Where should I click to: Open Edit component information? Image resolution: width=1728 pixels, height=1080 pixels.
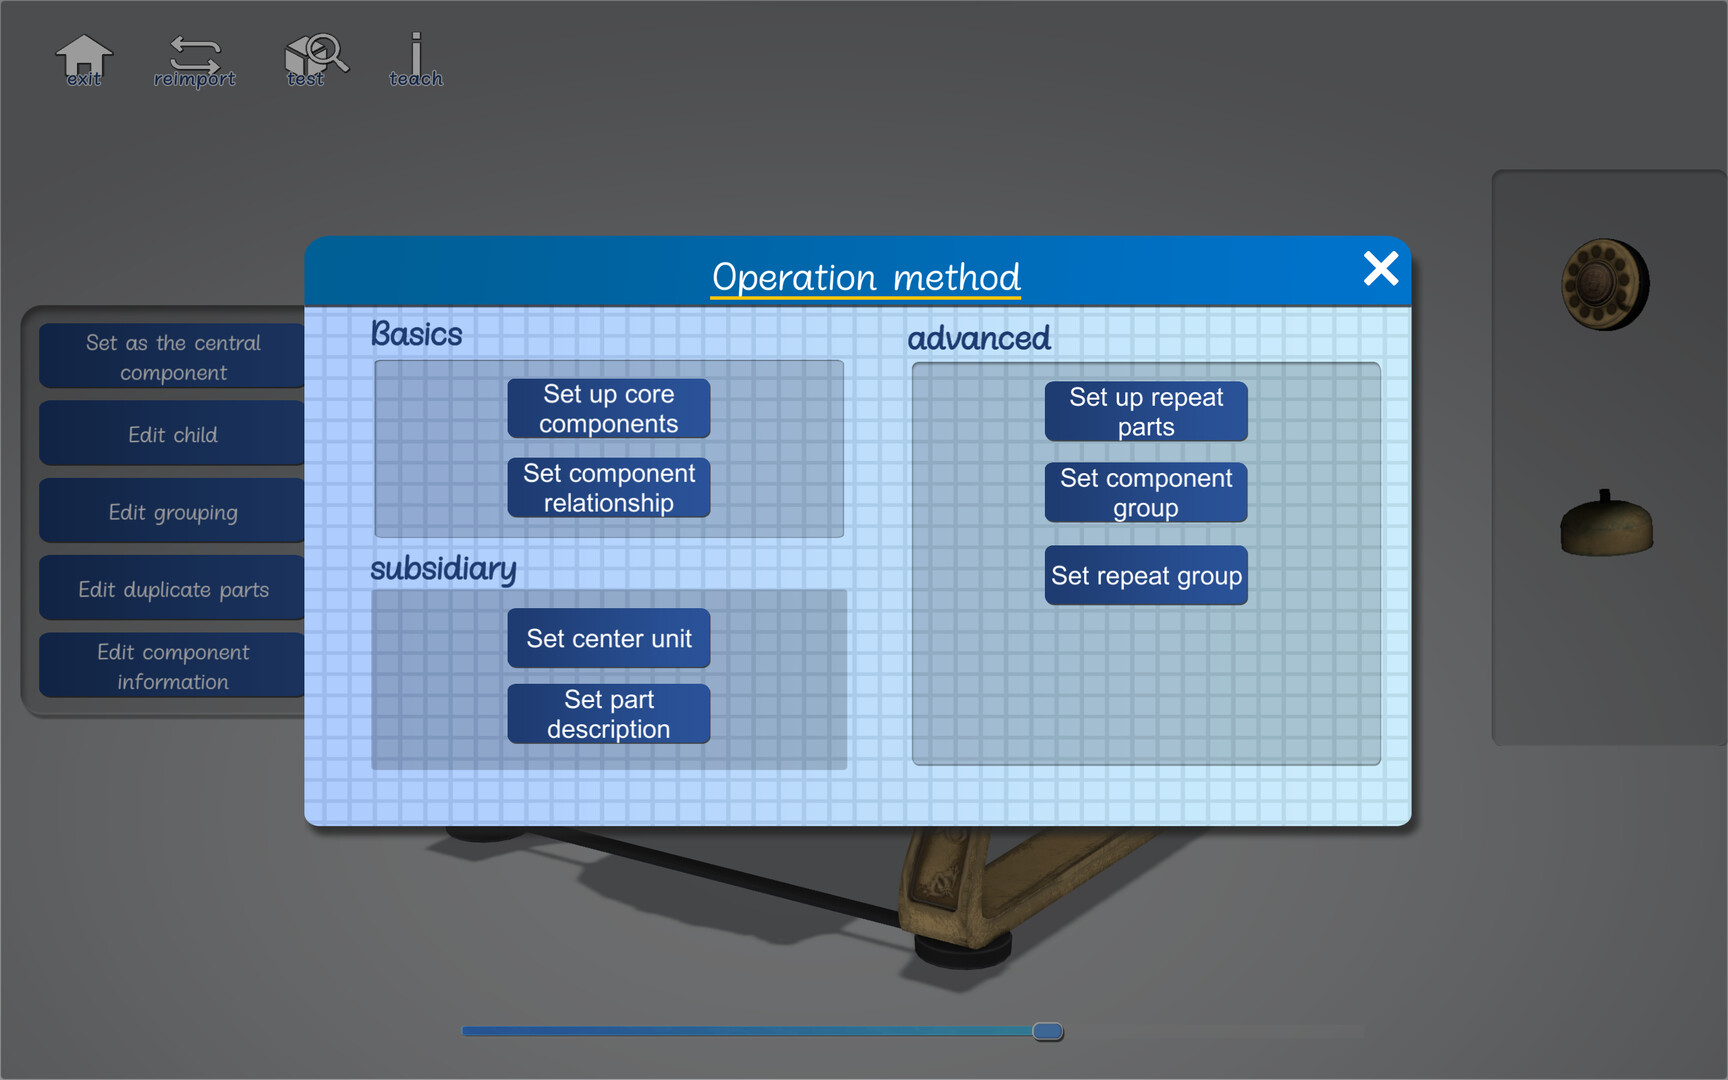pyautogui.click(x=172, y=666)
